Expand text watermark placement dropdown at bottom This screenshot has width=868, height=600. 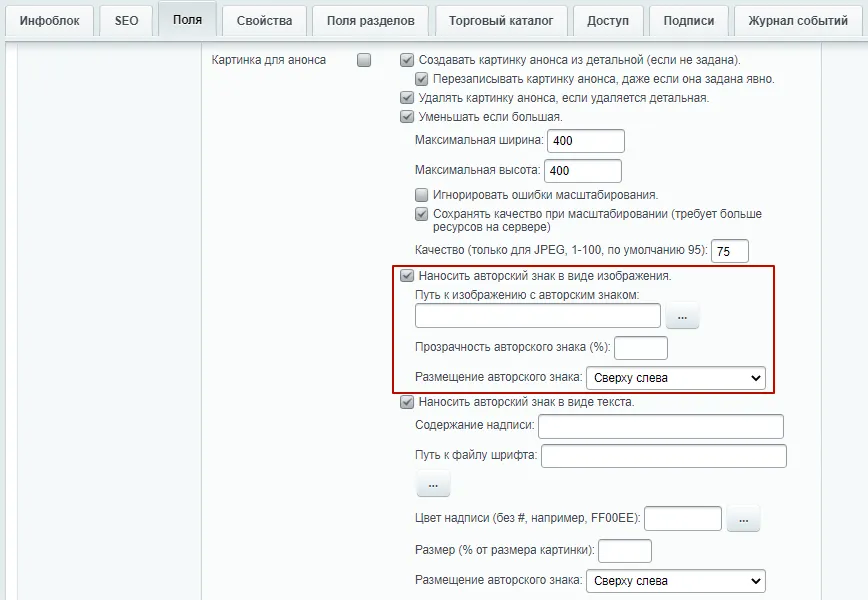[676, 581]
